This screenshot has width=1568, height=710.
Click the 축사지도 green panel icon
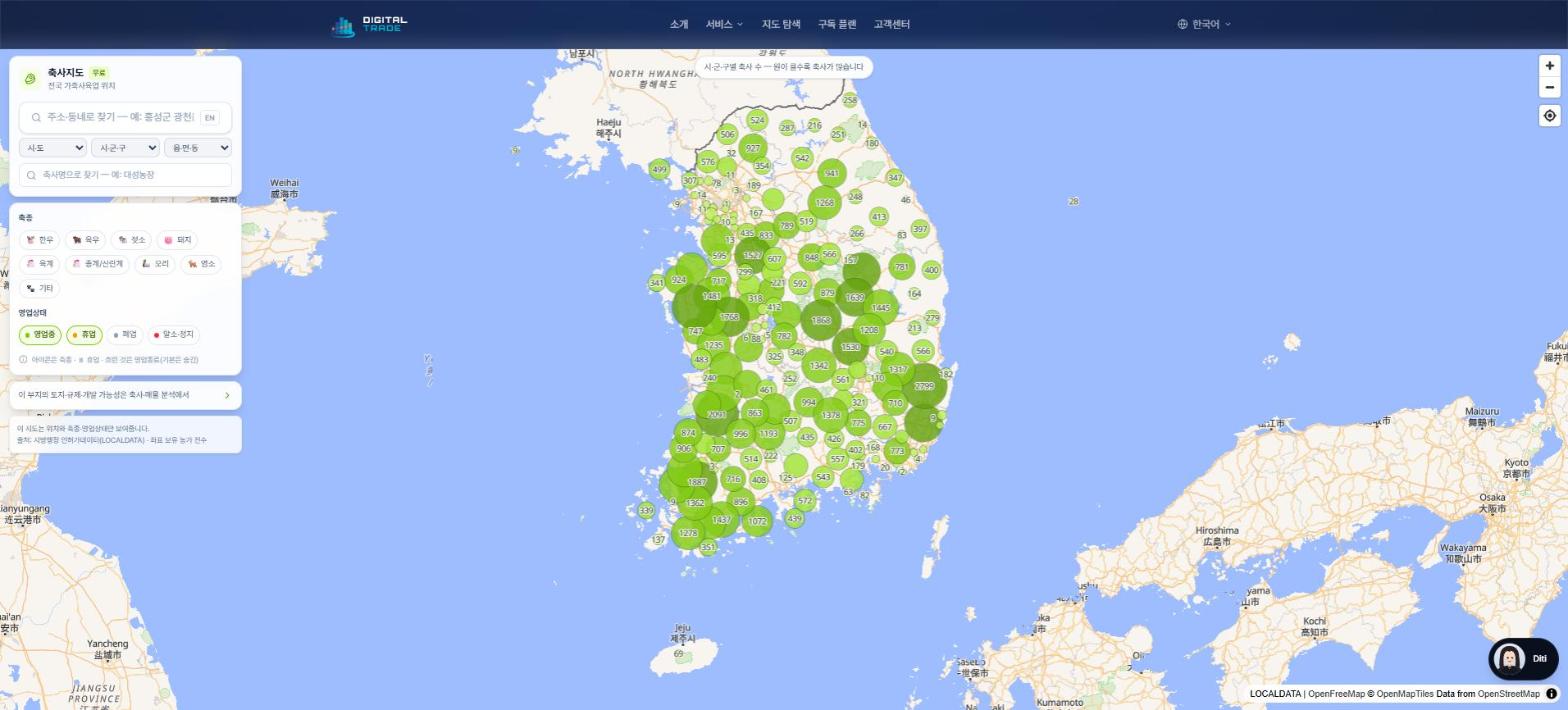[x=30, y=79]
